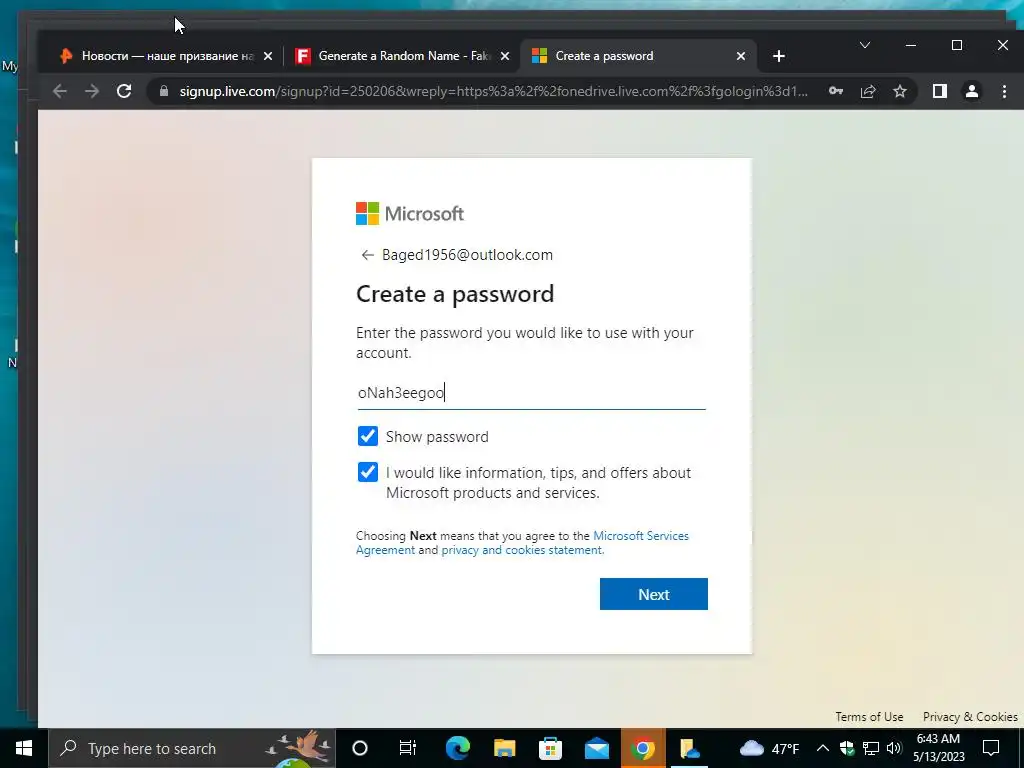Image resolution: width=1024 pixels, height=768 pixels.
Task: Open the Chrome profile avatar
Action: click(972, 91)
